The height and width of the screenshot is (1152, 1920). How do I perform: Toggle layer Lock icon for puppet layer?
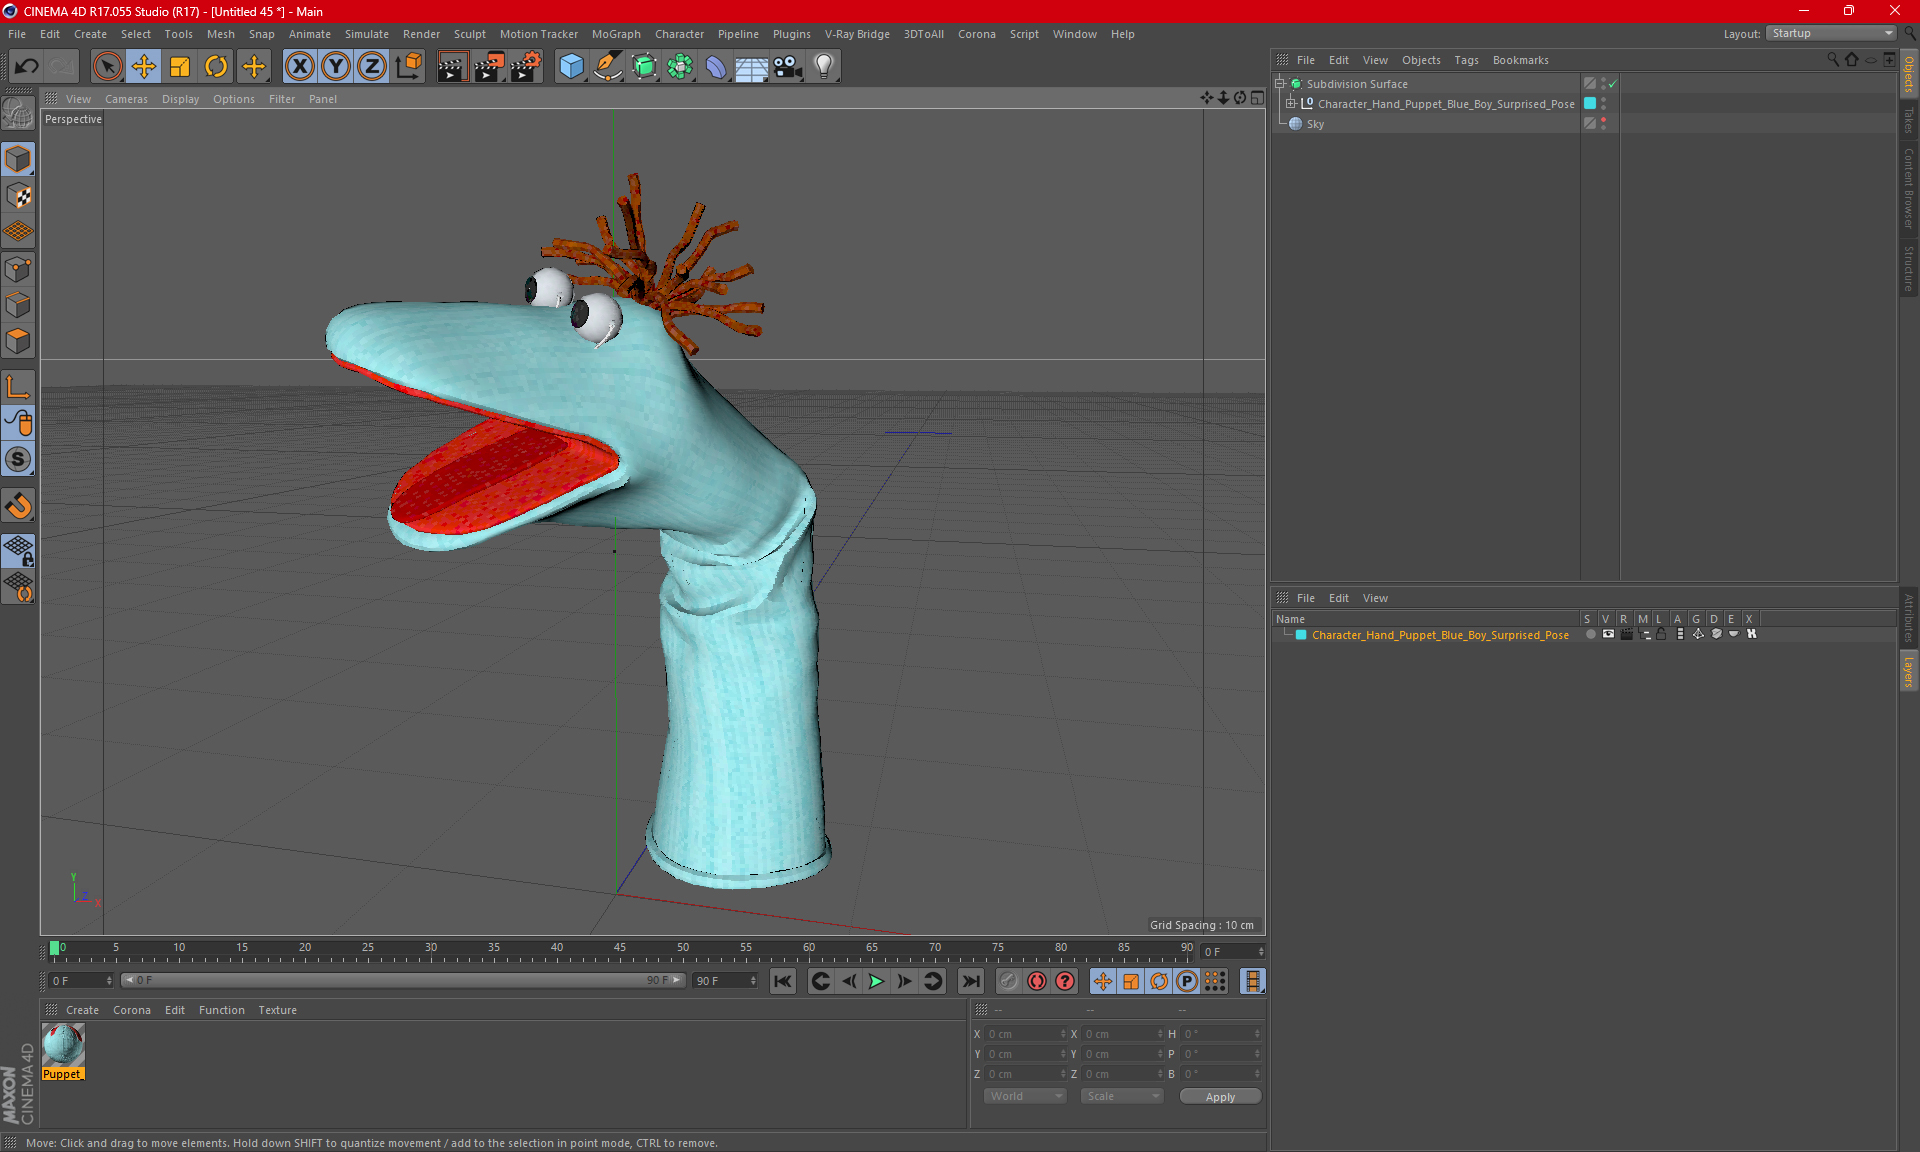(x=1661, y=634)
